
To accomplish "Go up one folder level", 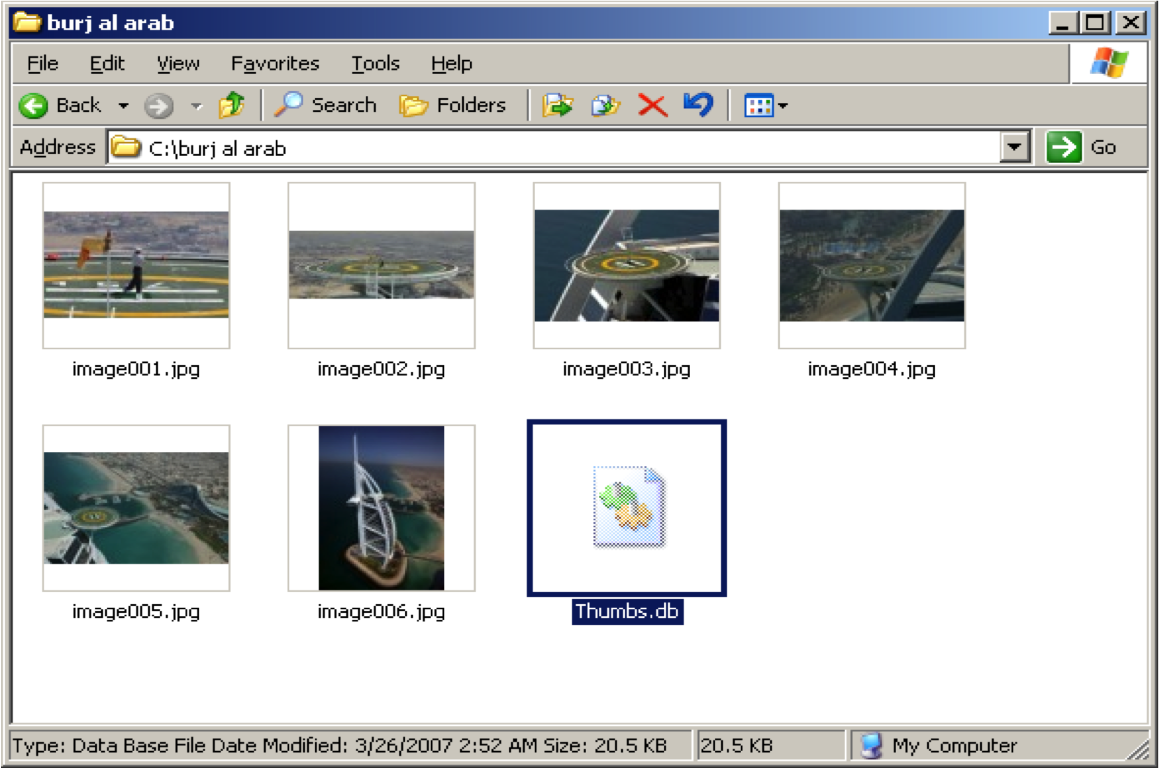I will 232,105.
